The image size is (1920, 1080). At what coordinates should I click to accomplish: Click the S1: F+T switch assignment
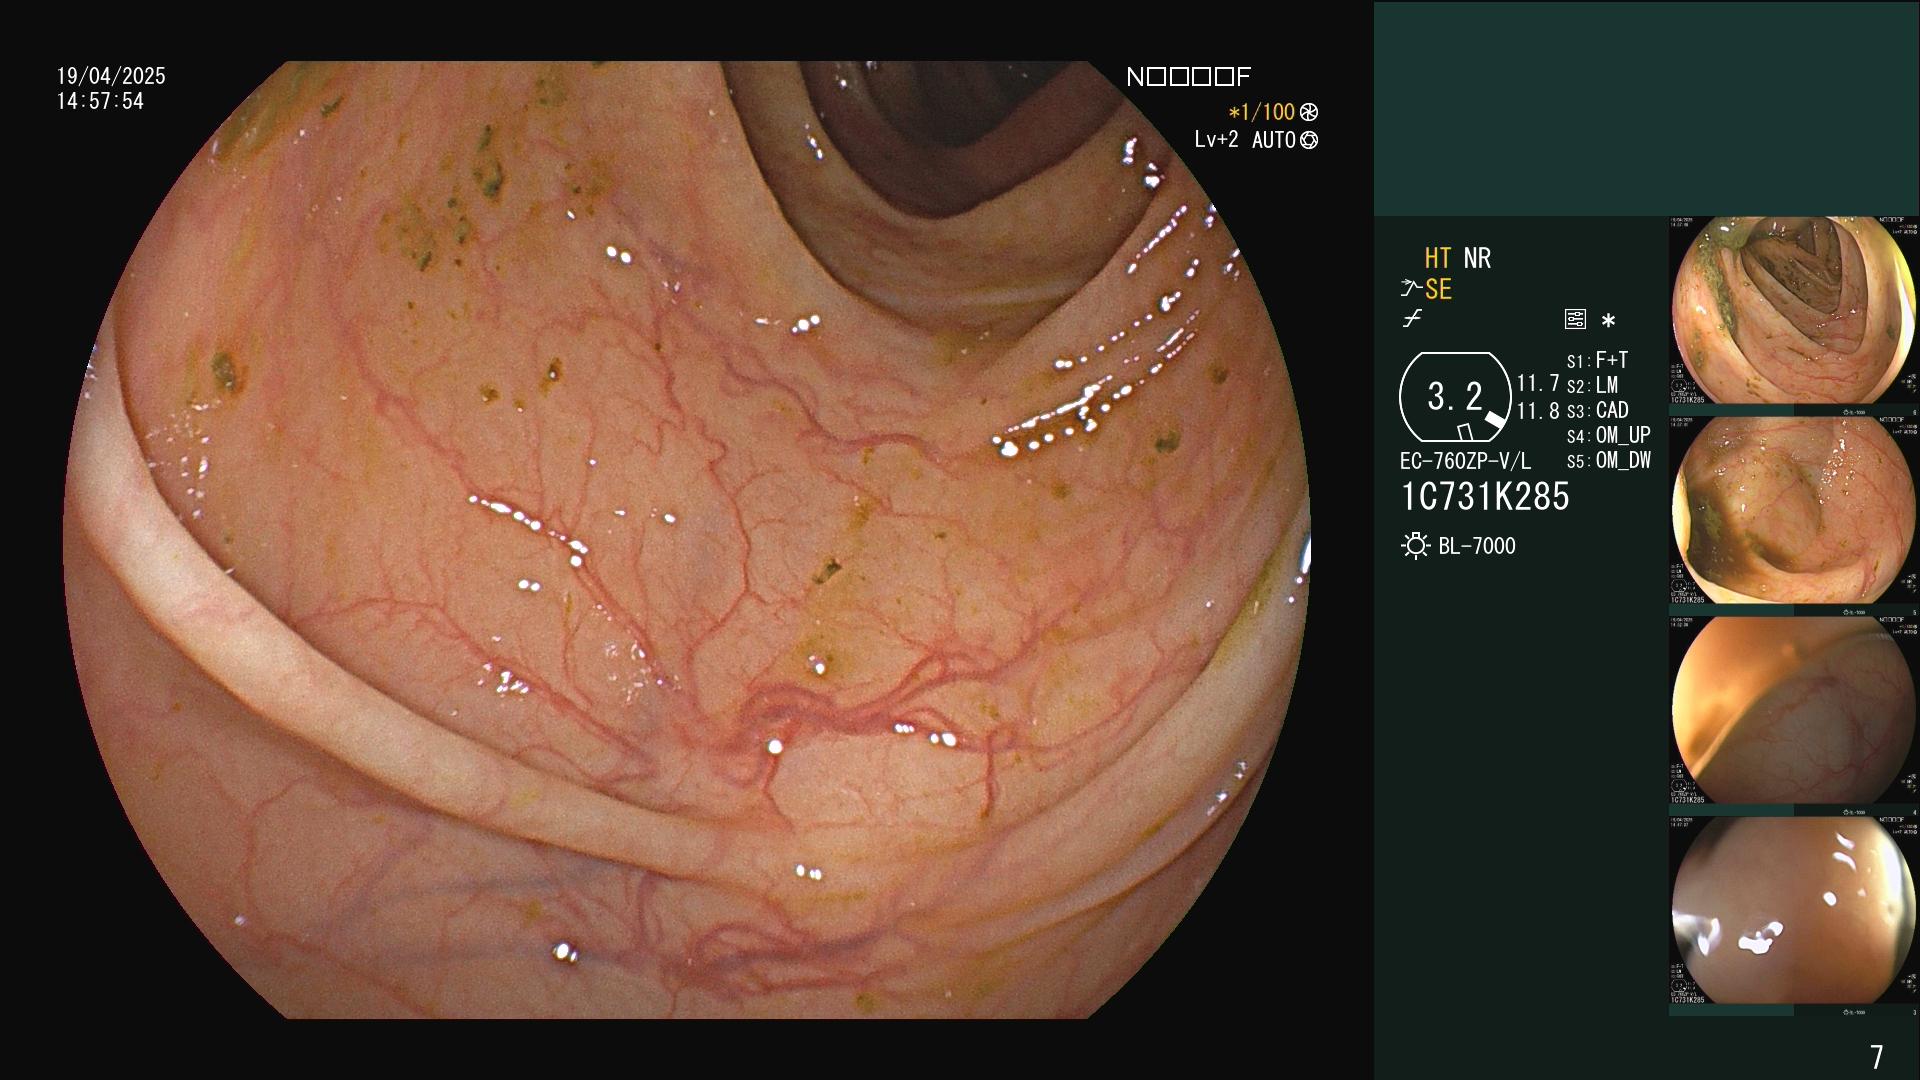click(1597, 360)
